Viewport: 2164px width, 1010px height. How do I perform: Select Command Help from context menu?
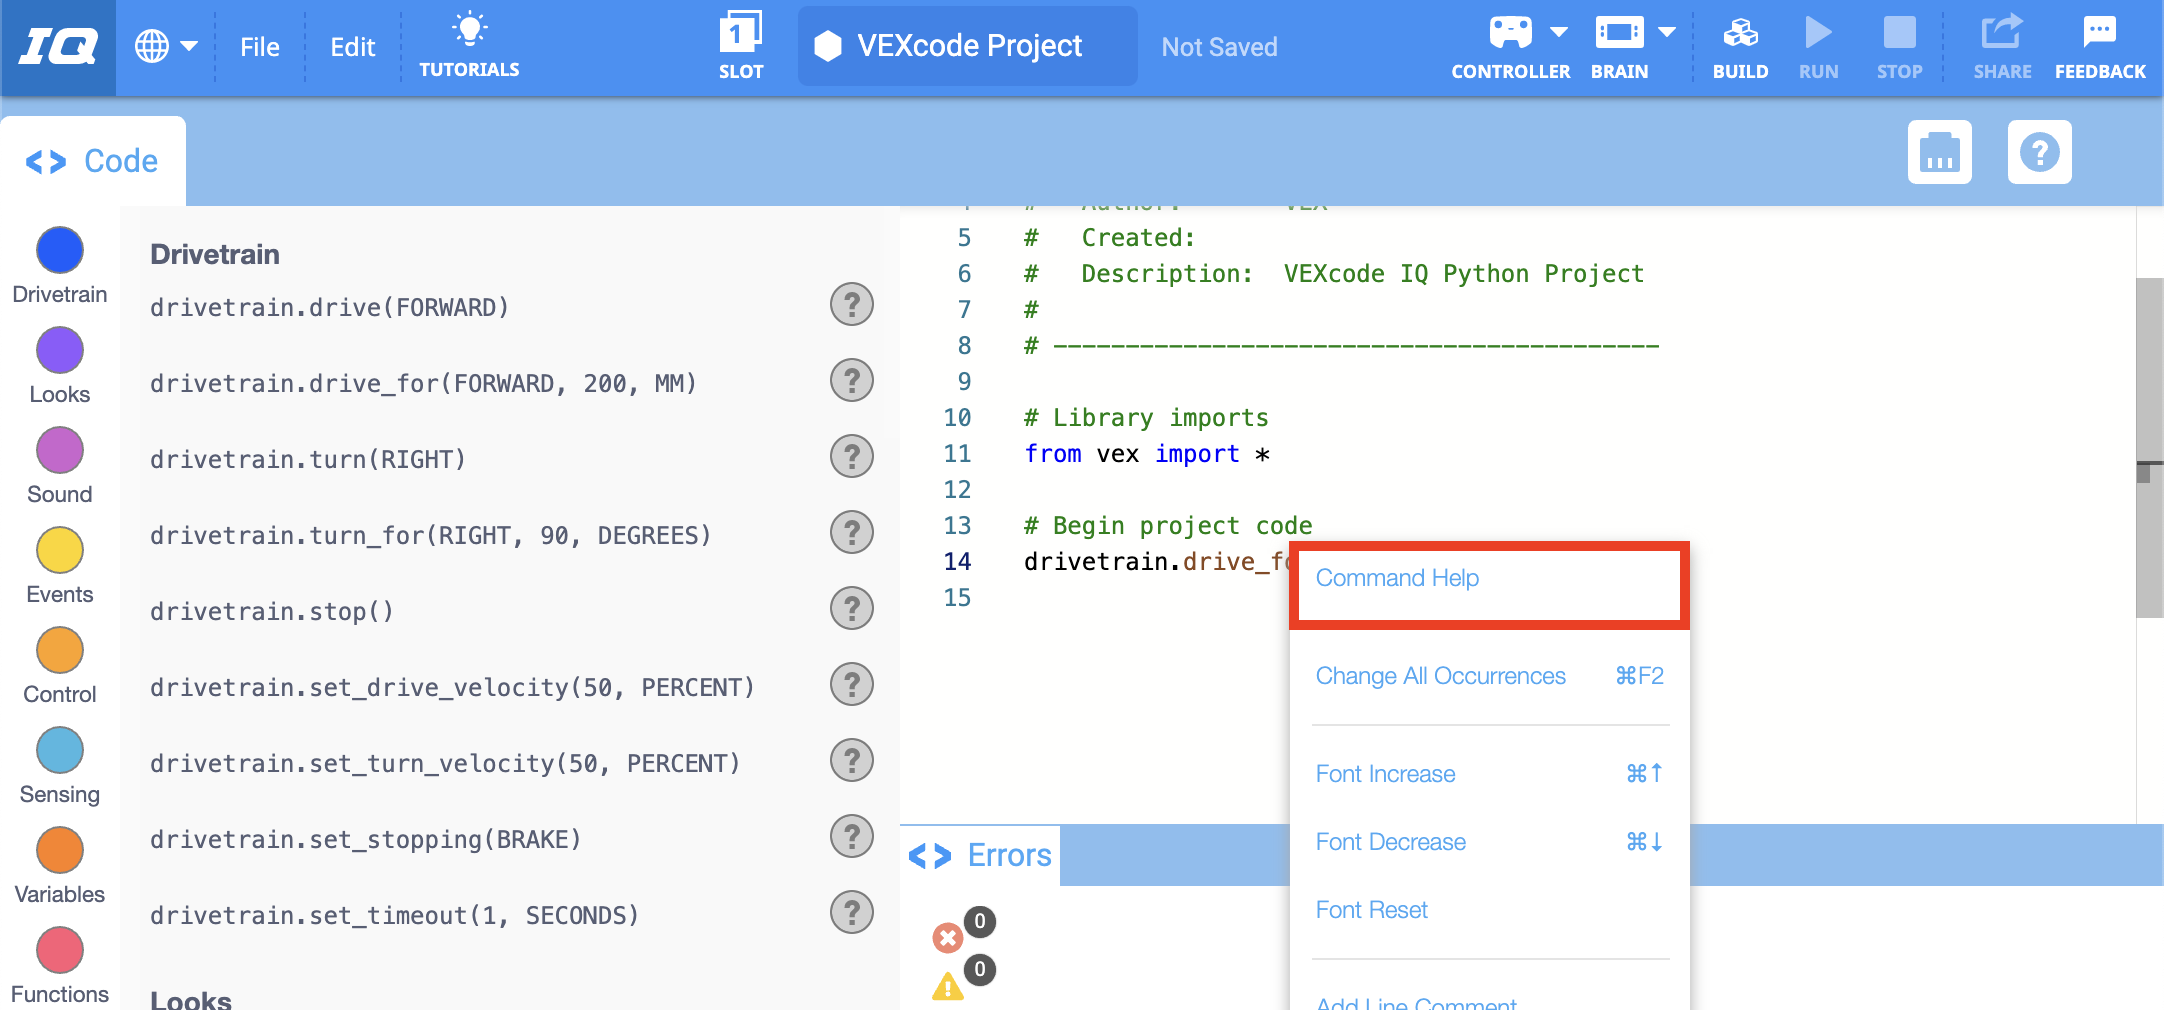click(1397, 578)
